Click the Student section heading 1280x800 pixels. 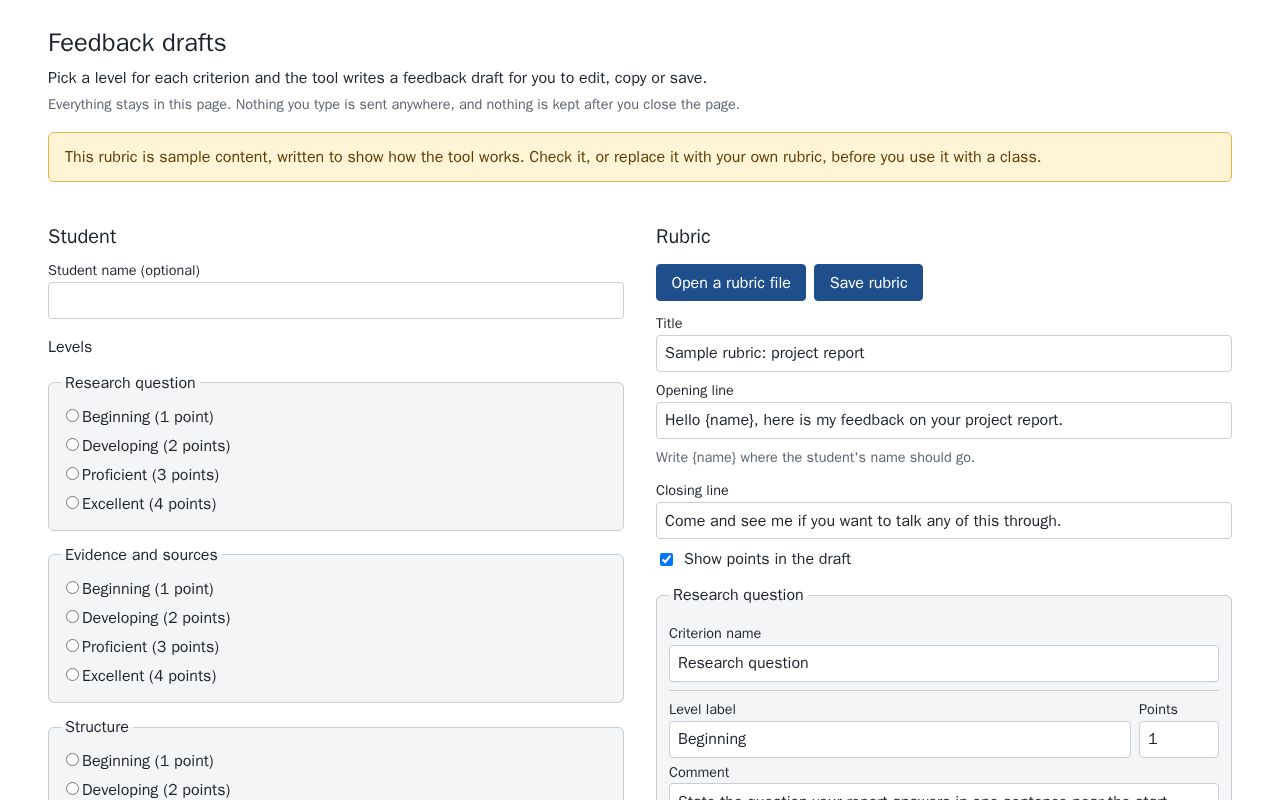tap(82, 237)
